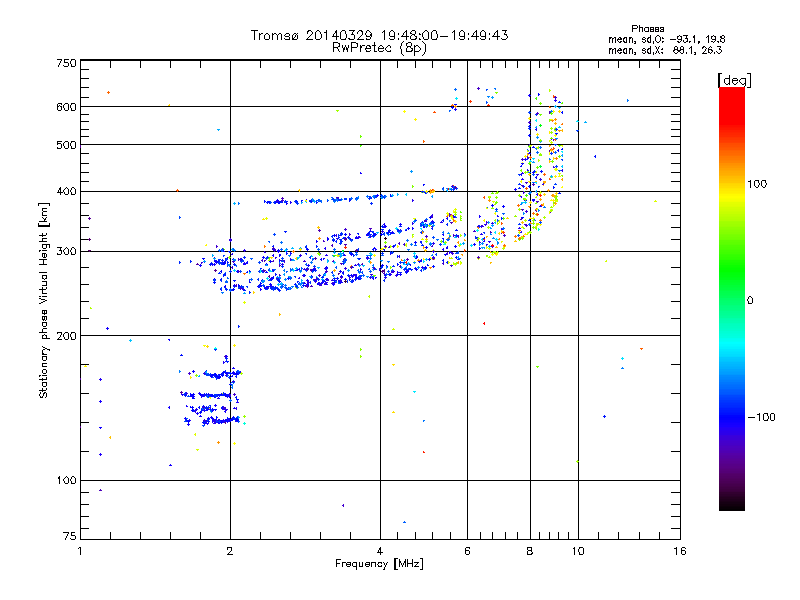
Task: Click the '4' x-axis tick label
Action: coord(380,551)
